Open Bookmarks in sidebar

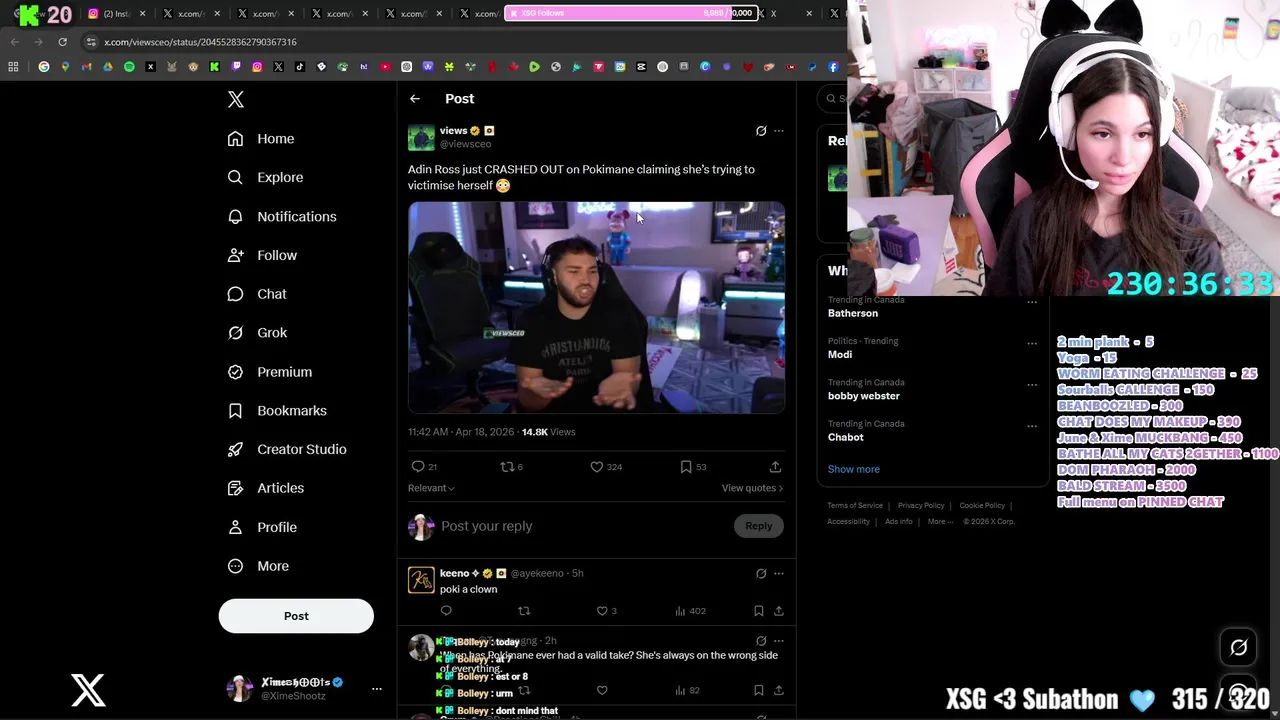(277, 411)
